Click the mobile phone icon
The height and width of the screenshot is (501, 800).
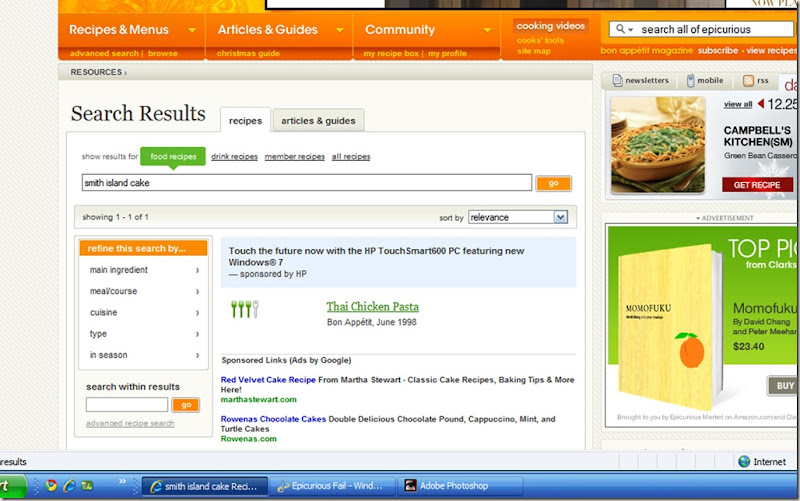pos(690,81)
